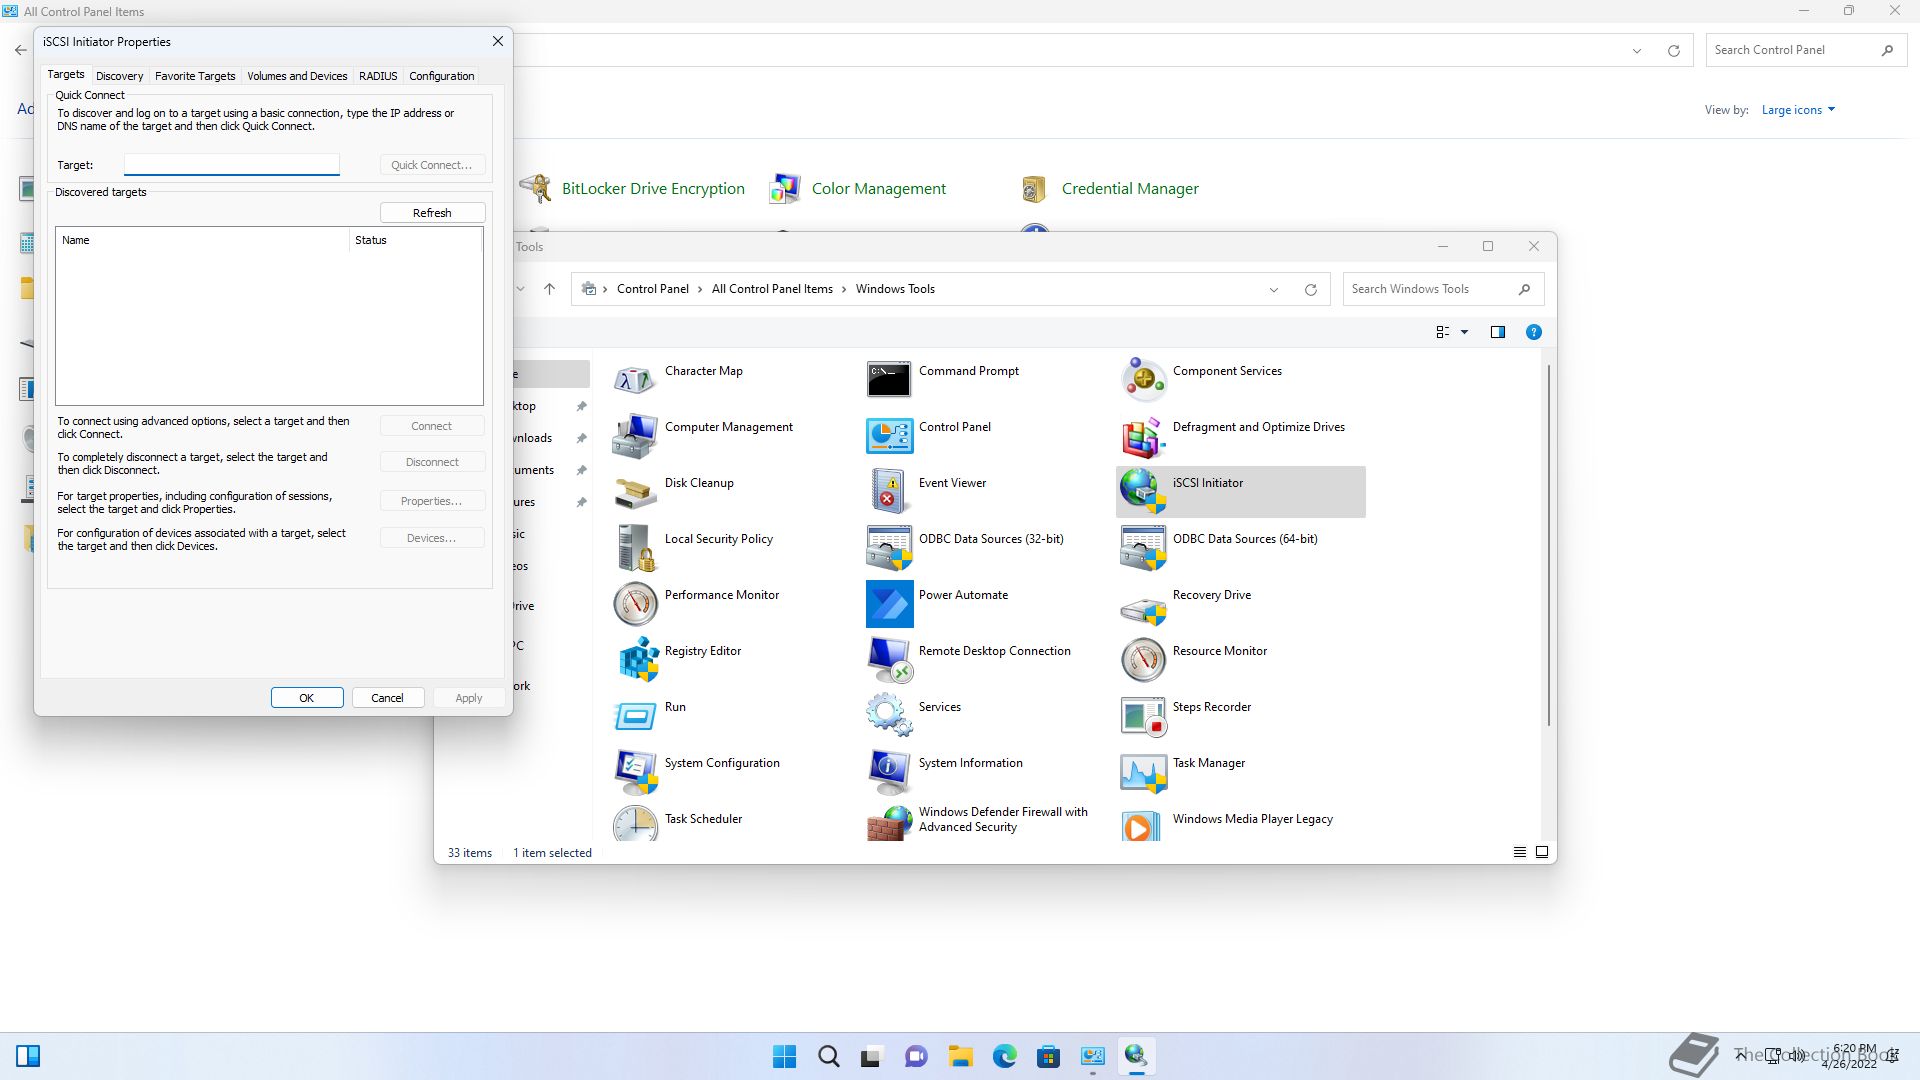Click OK in iSCSI Initiator Properties
Screen dimensions: 1920x1080
[307, 698]
